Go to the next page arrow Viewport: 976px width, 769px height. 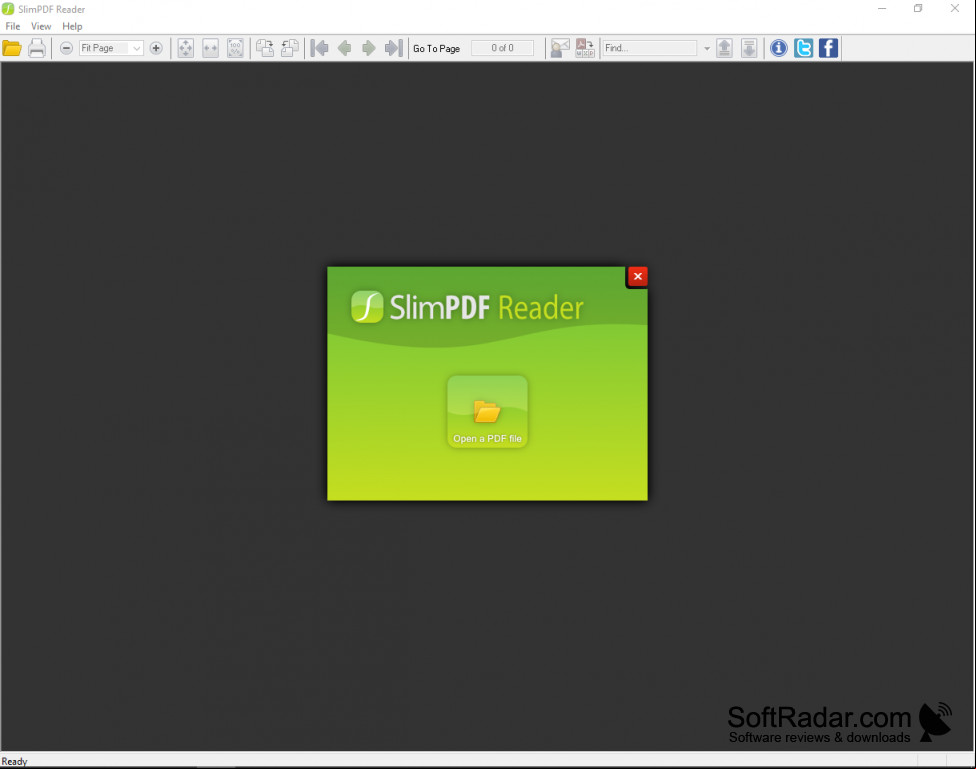pos(368,48)
